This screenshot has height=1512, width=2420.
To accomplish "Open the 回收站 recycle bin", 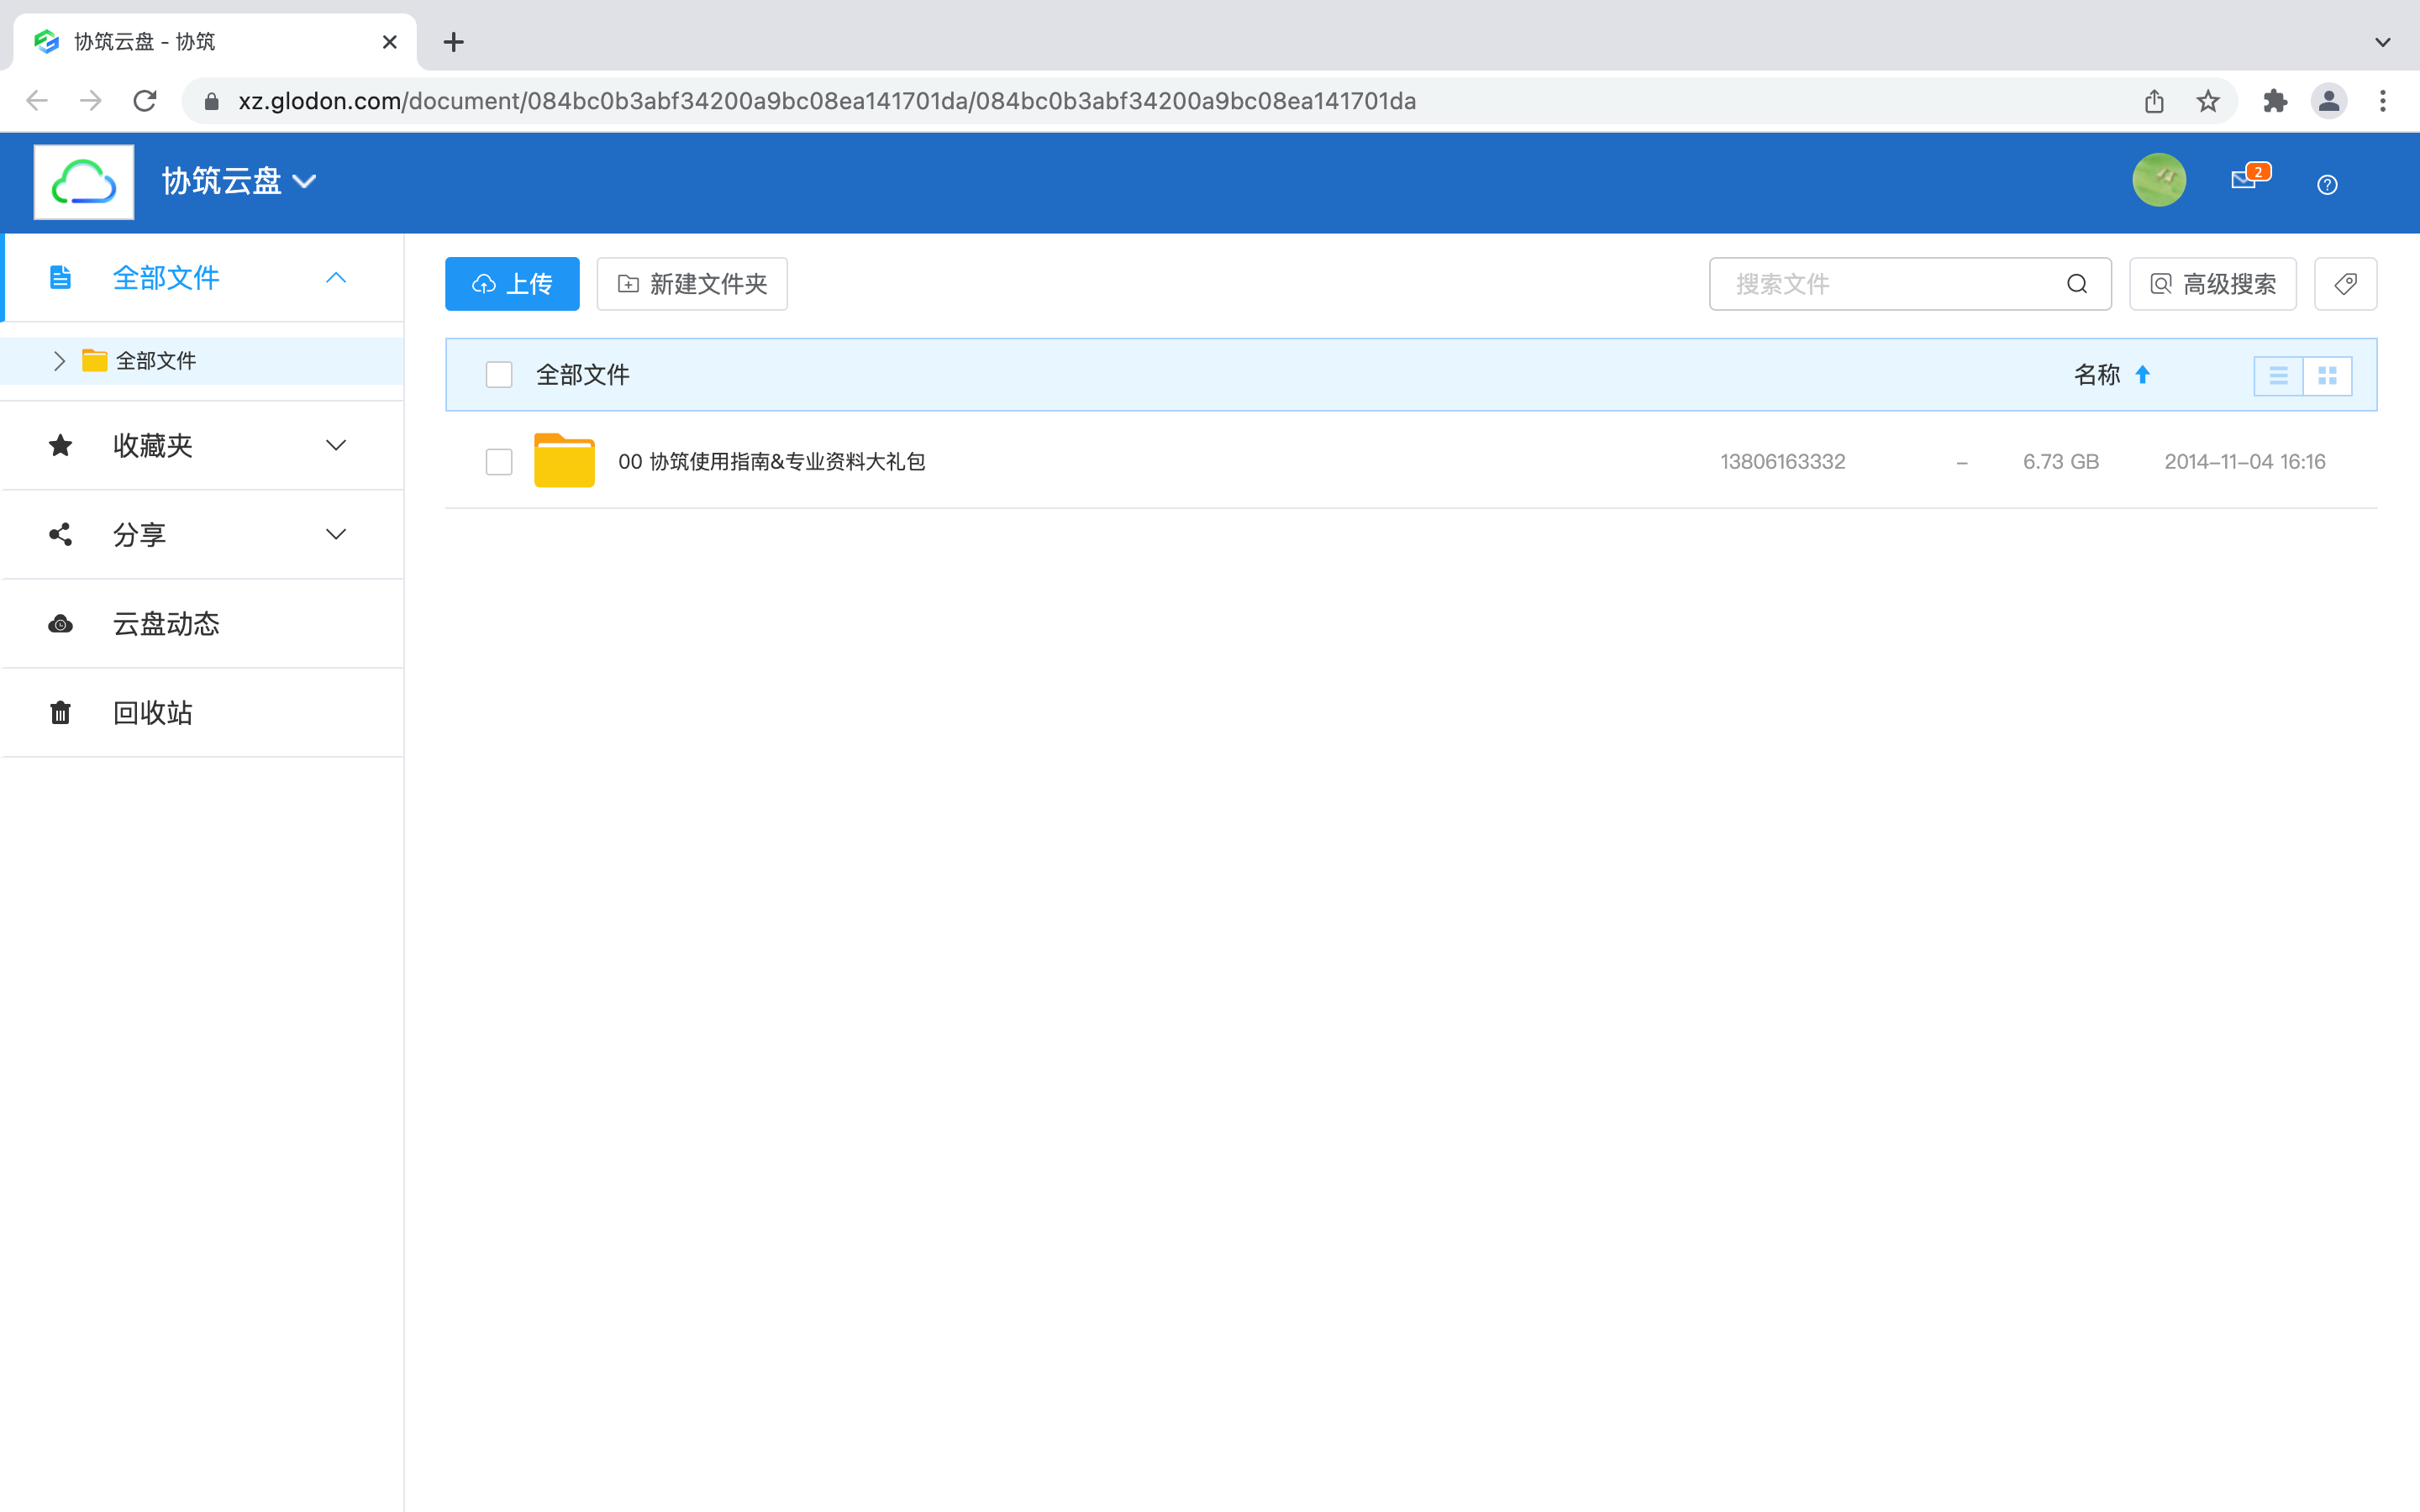I will (x=152, y=713).
